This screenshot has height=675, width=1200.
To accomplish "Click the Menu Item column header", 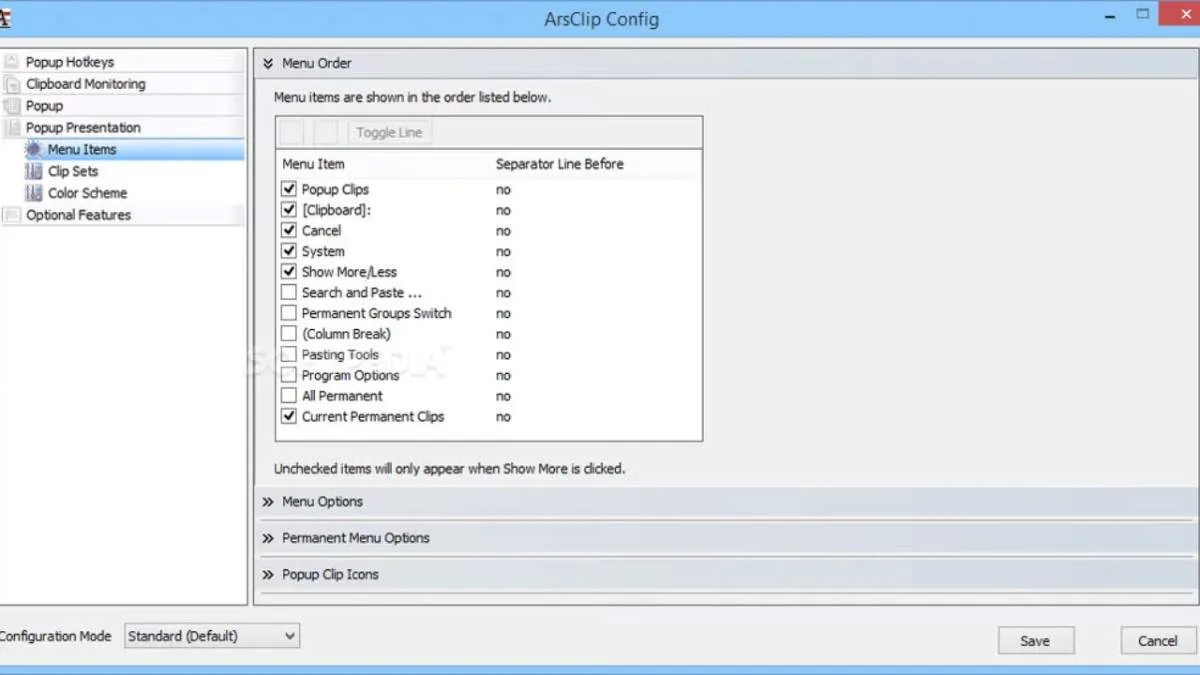I will 313,164.
